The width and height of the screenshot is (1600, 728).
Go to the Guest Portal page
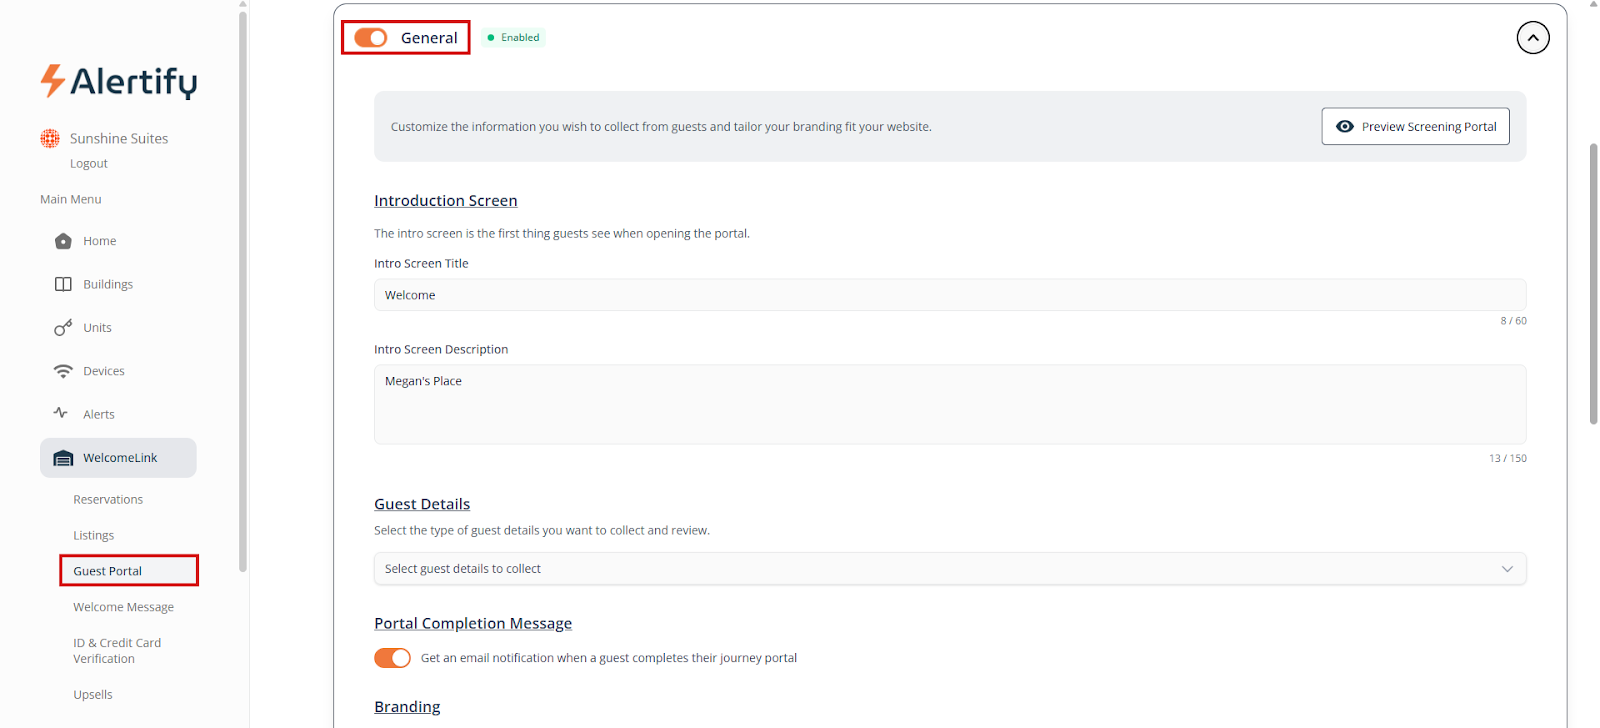click(x=108, y=571)
